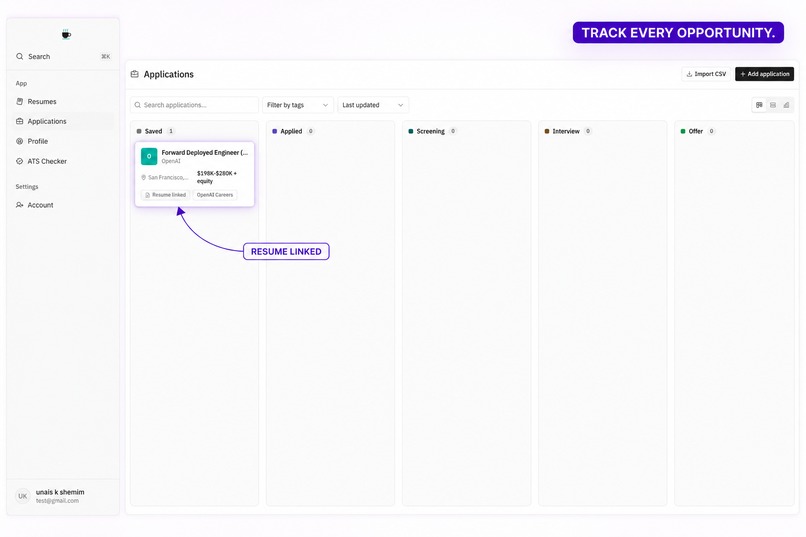Click the user name unais k shemim
Screen dimensions: 806x537
point(60,492)
